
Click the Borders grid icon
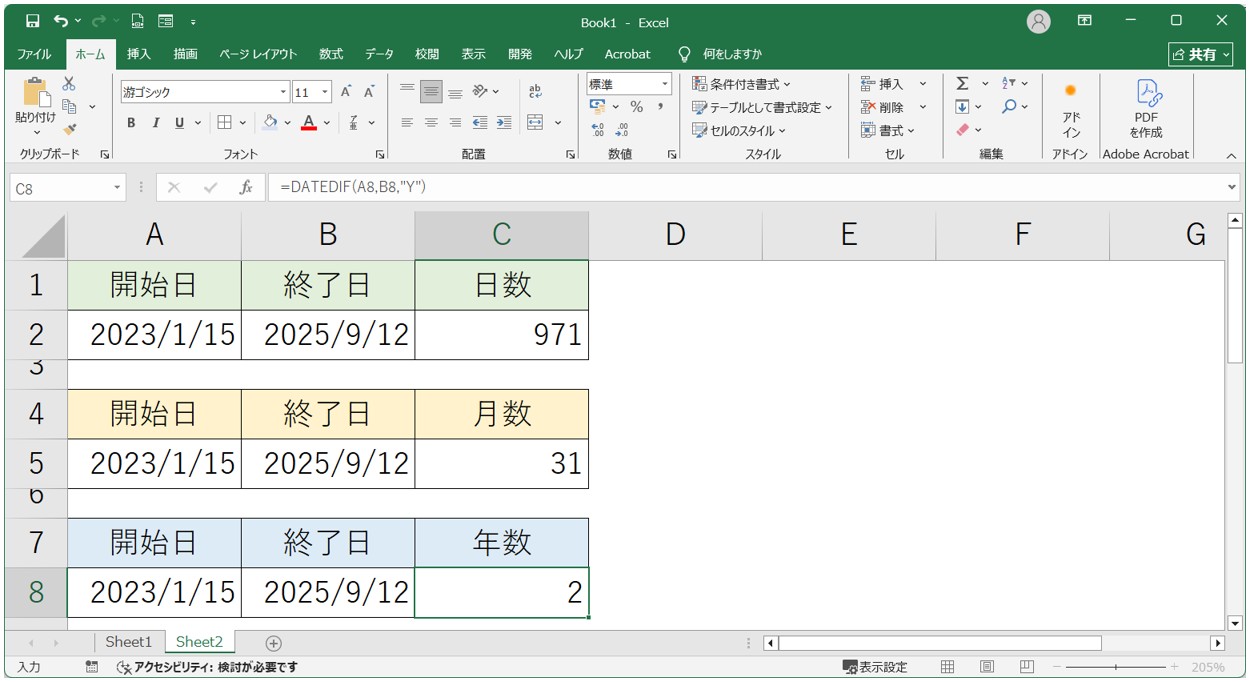[225, 122]
